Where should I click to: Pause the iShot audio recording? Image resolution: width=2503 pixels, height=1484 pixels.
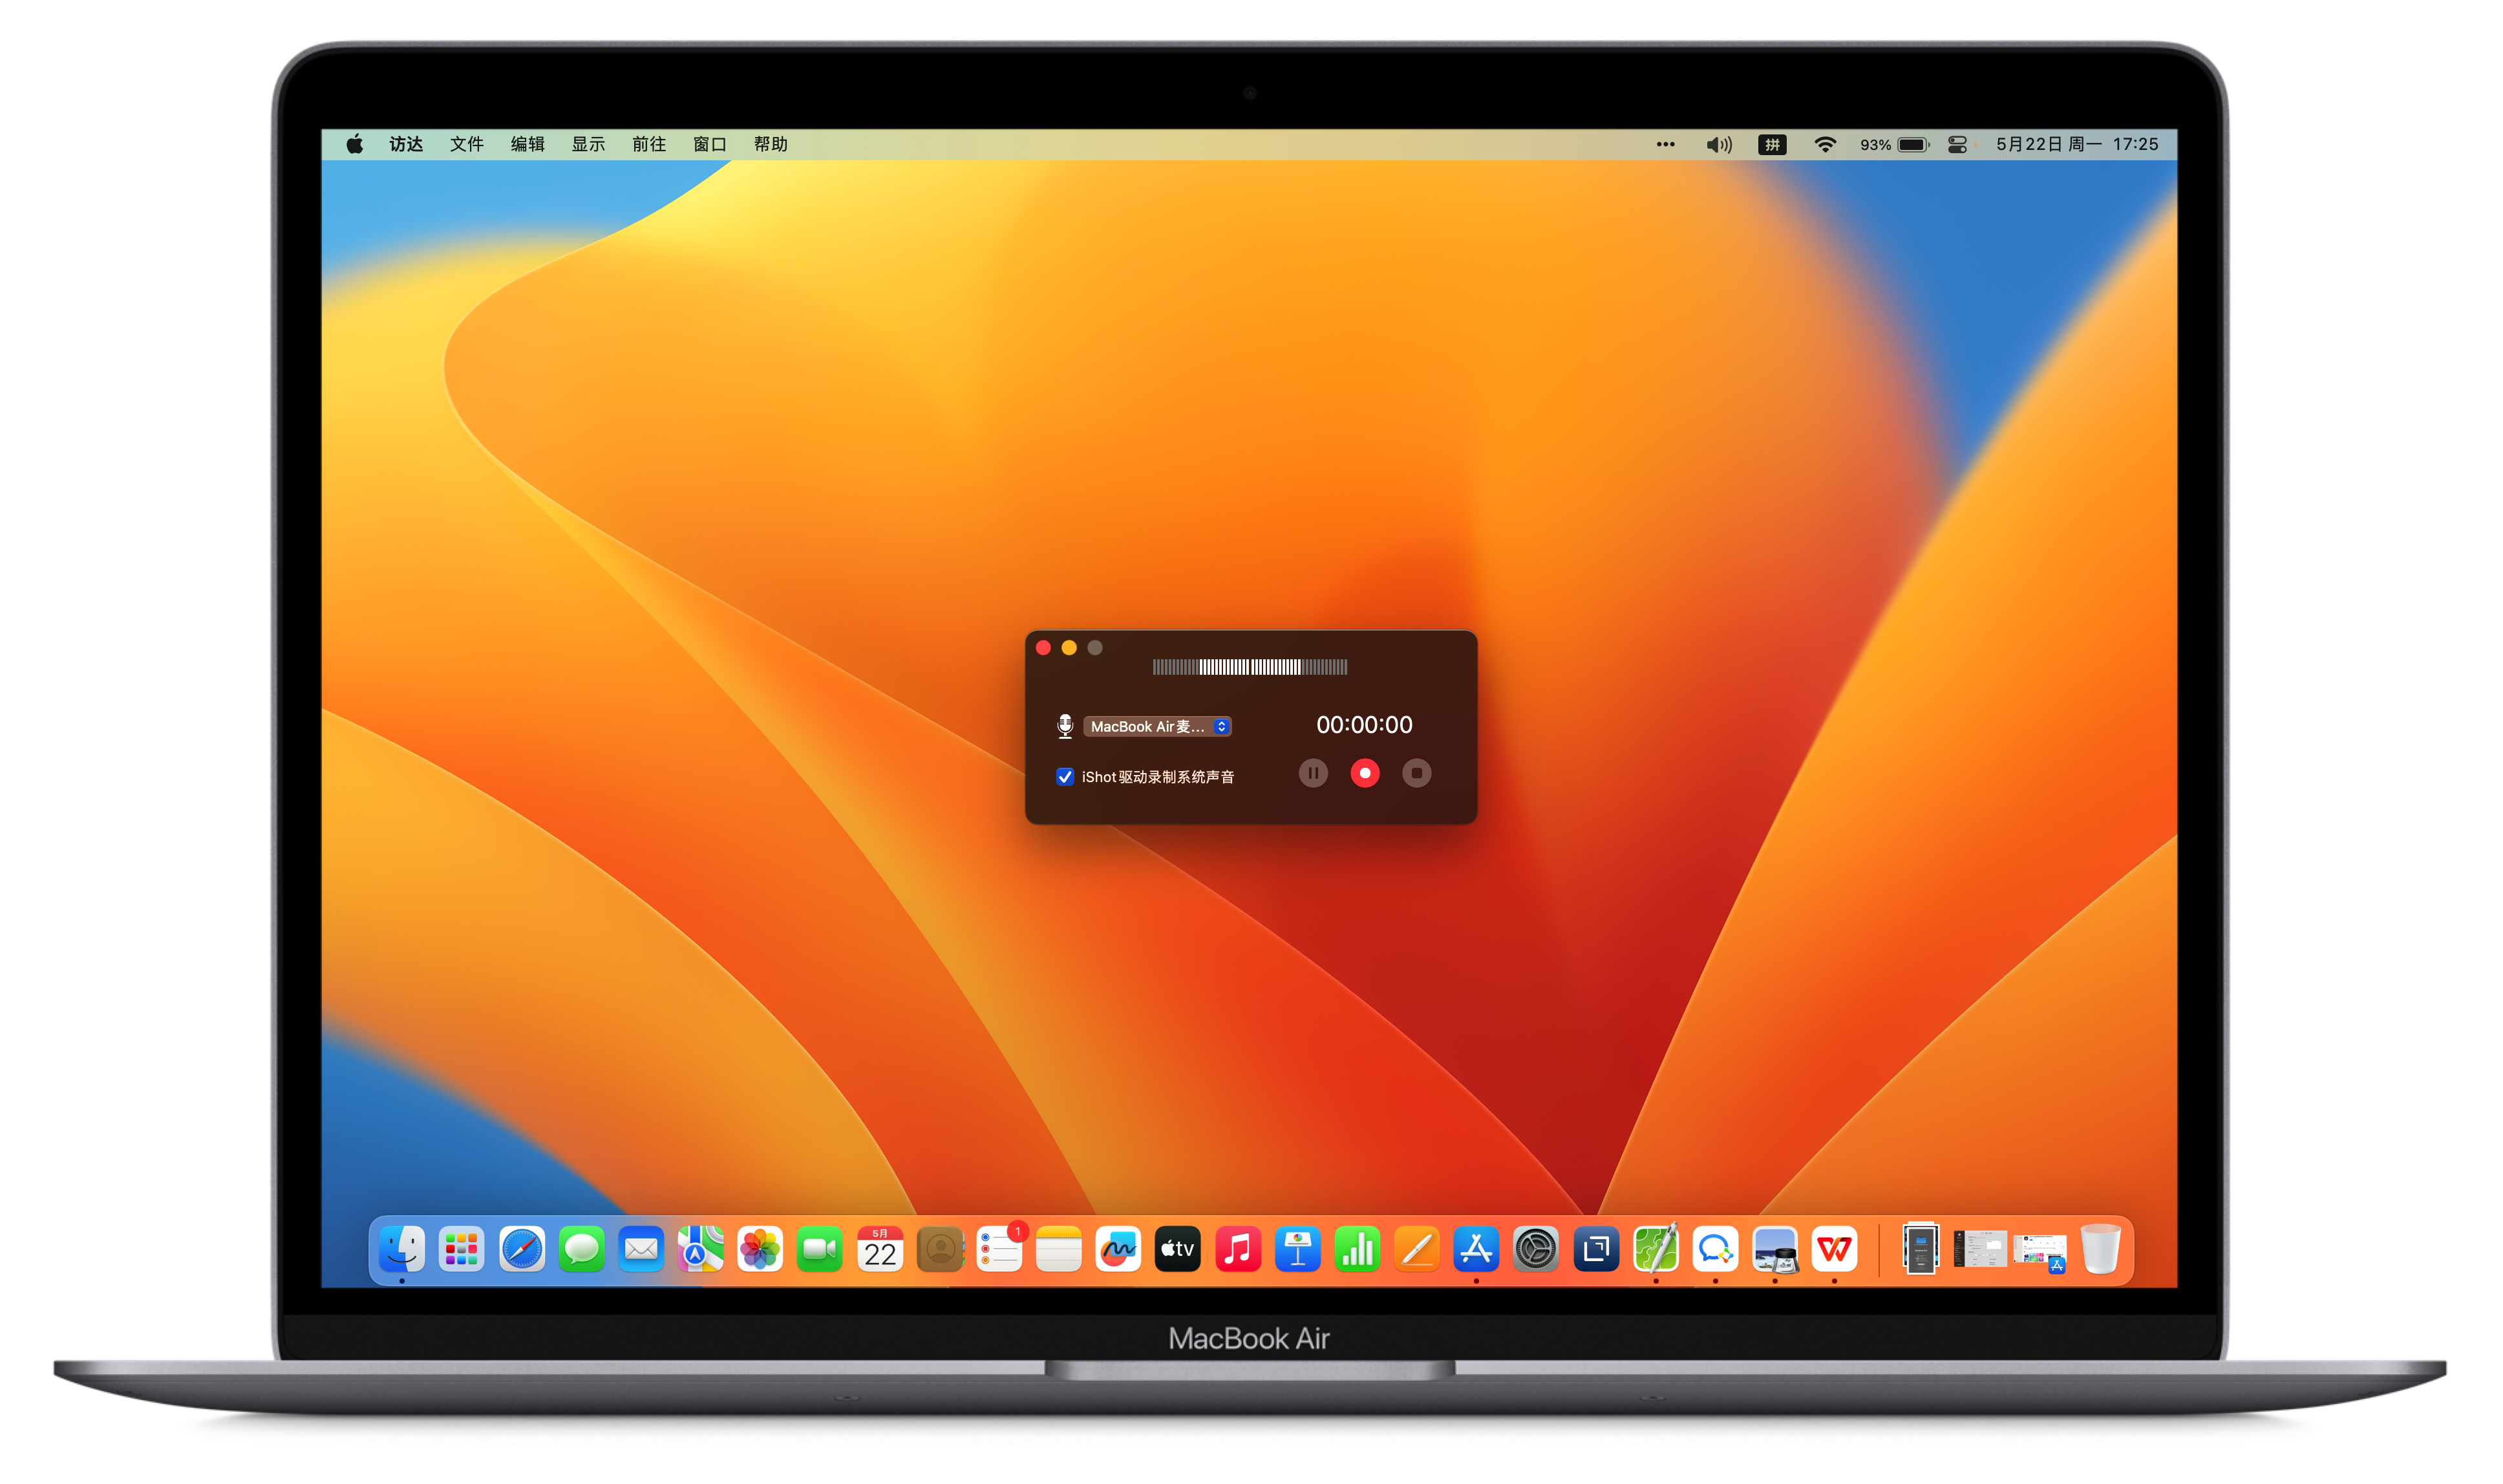click(x=1313, y=773)
